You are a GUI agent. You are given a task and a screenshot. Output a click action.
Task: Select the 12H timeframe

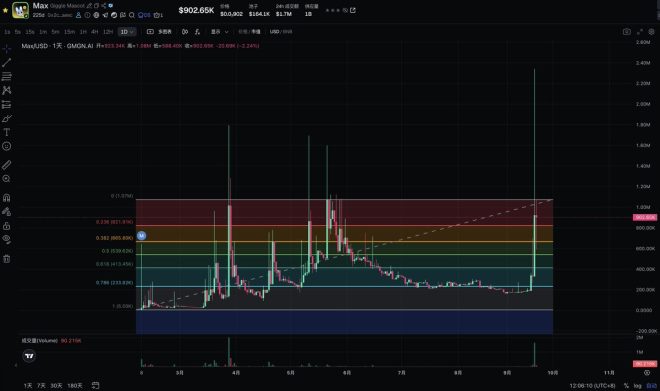[108, 32]
